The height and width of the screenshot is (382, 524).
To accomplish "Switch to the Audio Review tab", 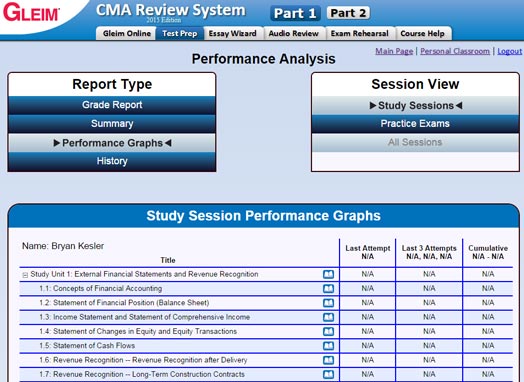I will click(x=294, y=33).
